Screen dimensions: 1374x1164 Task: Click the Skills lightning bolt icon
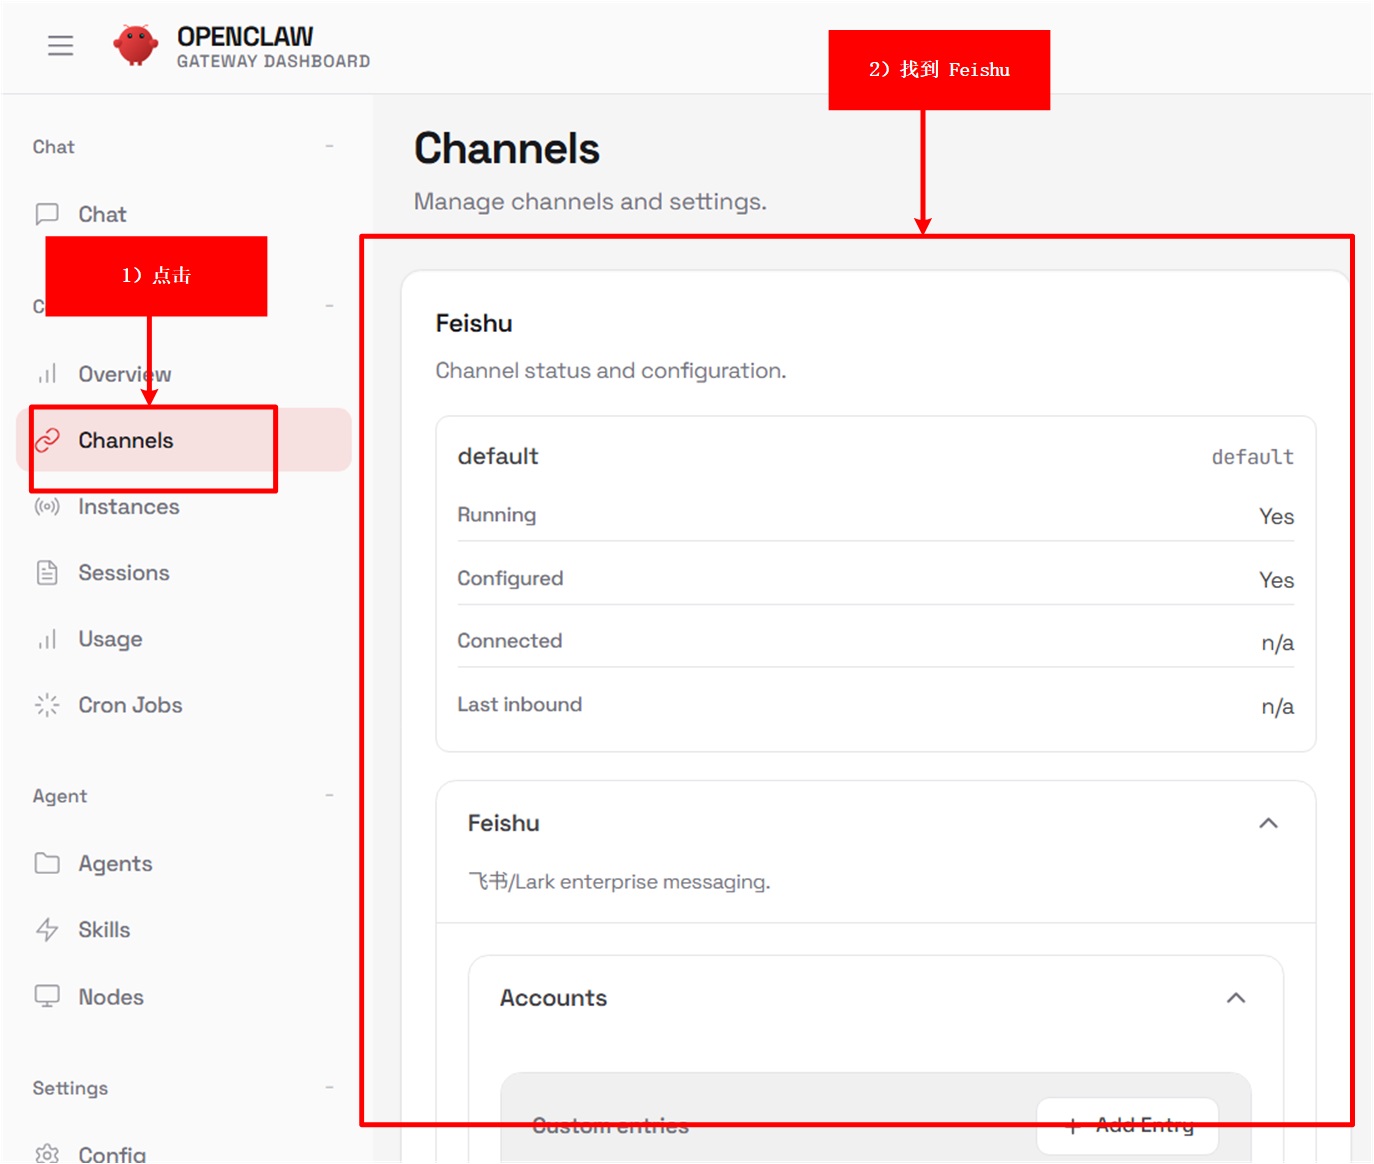coord(47,930)
